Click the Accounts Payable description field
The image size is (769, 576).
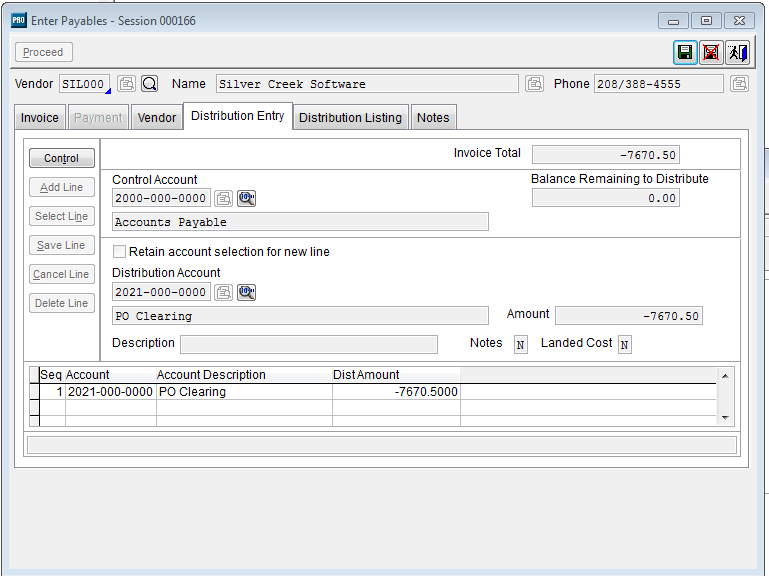pos(300,222)
